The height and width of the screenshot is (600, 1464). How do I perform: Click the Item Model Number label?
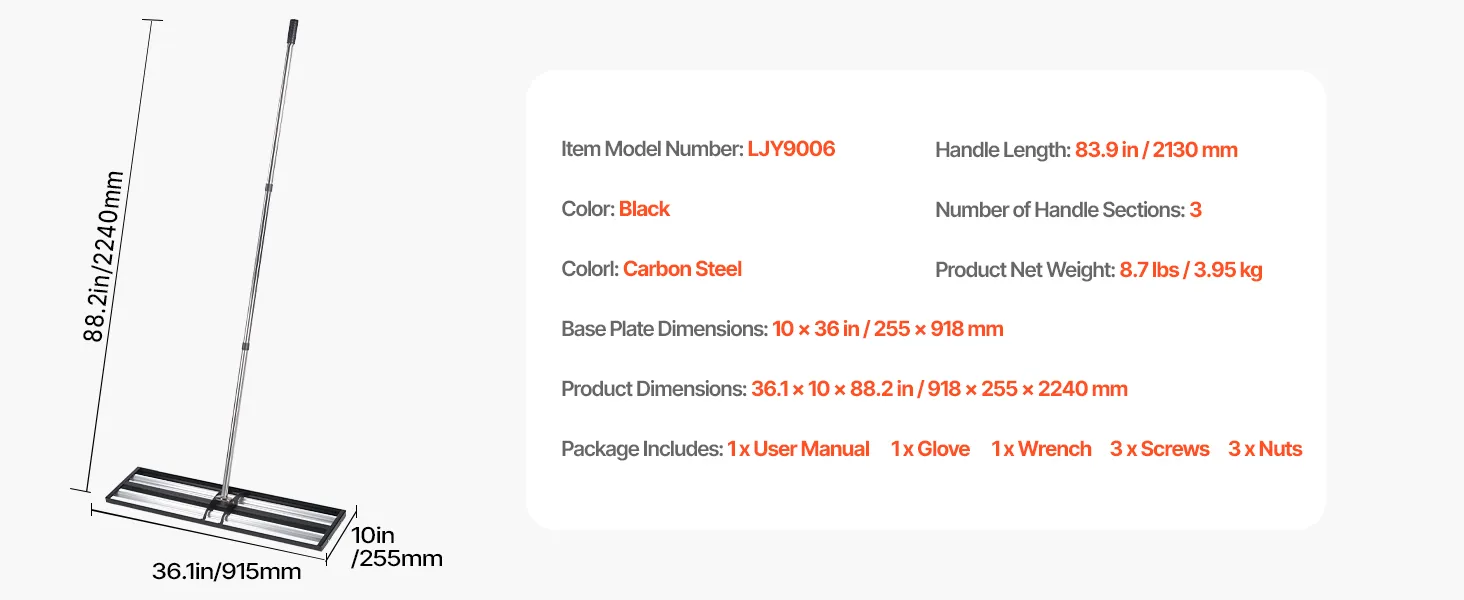[652, 150]
